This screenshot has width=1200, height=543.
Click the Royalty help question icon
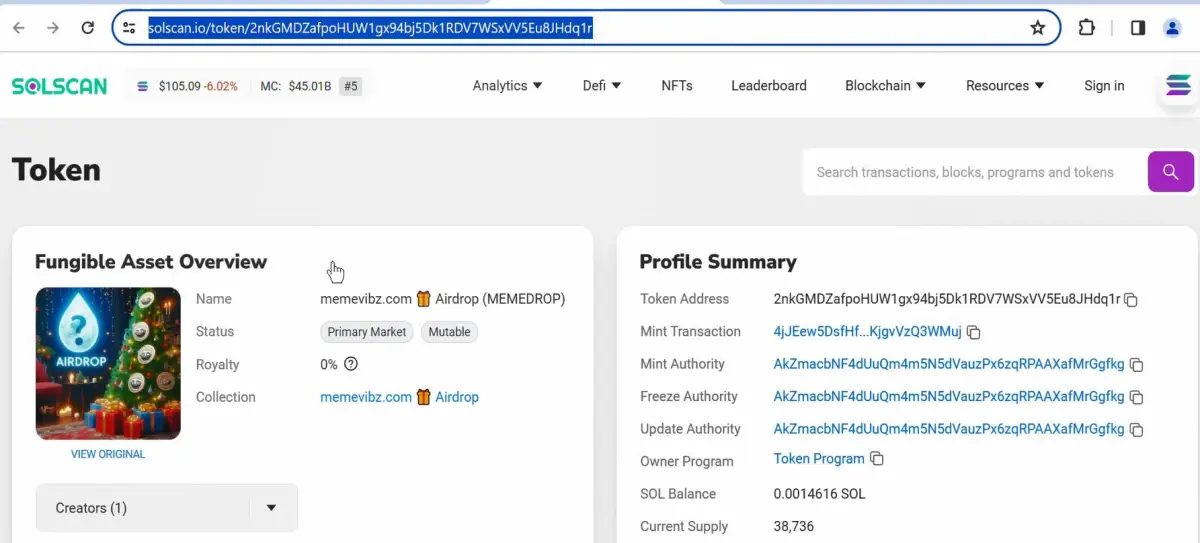pyautogui.click(x=350, y=364)
